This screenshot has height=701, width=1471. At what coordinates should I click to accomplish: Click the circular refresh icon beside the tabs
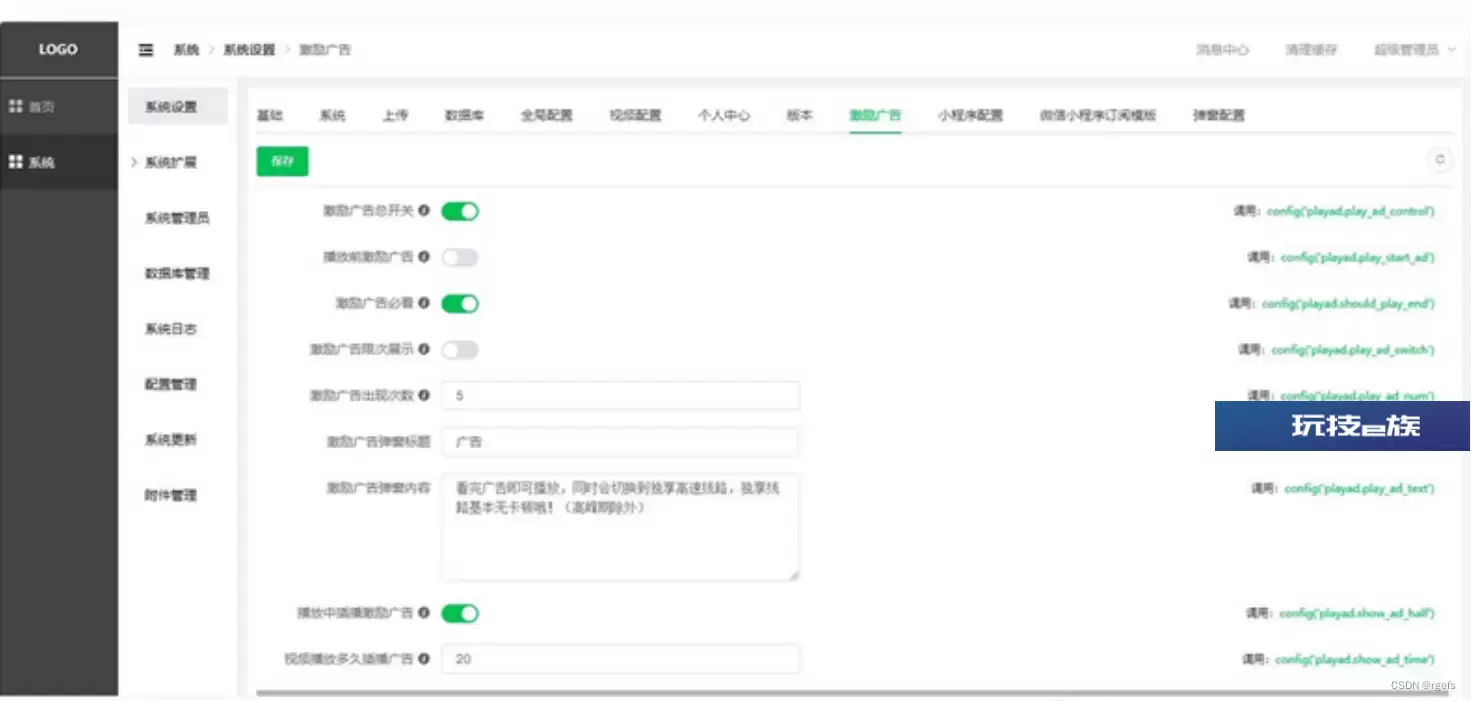coord(1440,160)
